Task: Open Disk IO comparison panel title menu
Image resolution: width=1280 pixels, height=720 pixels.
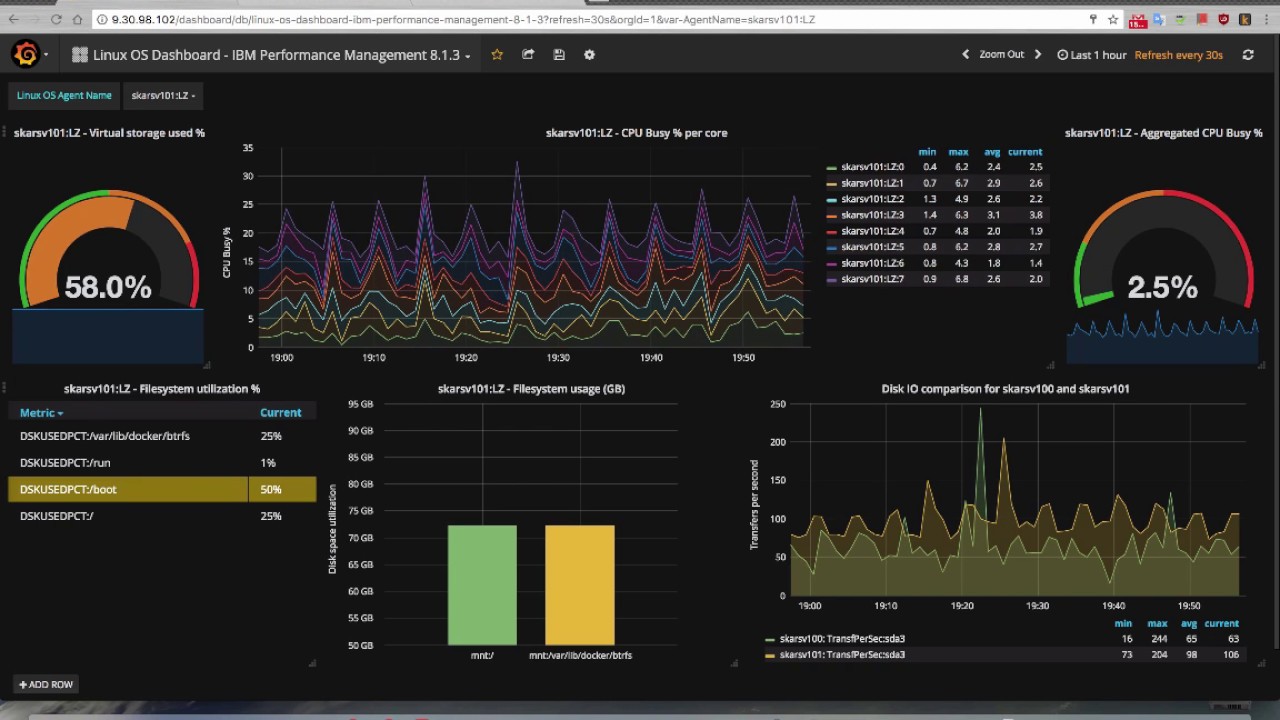Action: tap(1005, 389)
